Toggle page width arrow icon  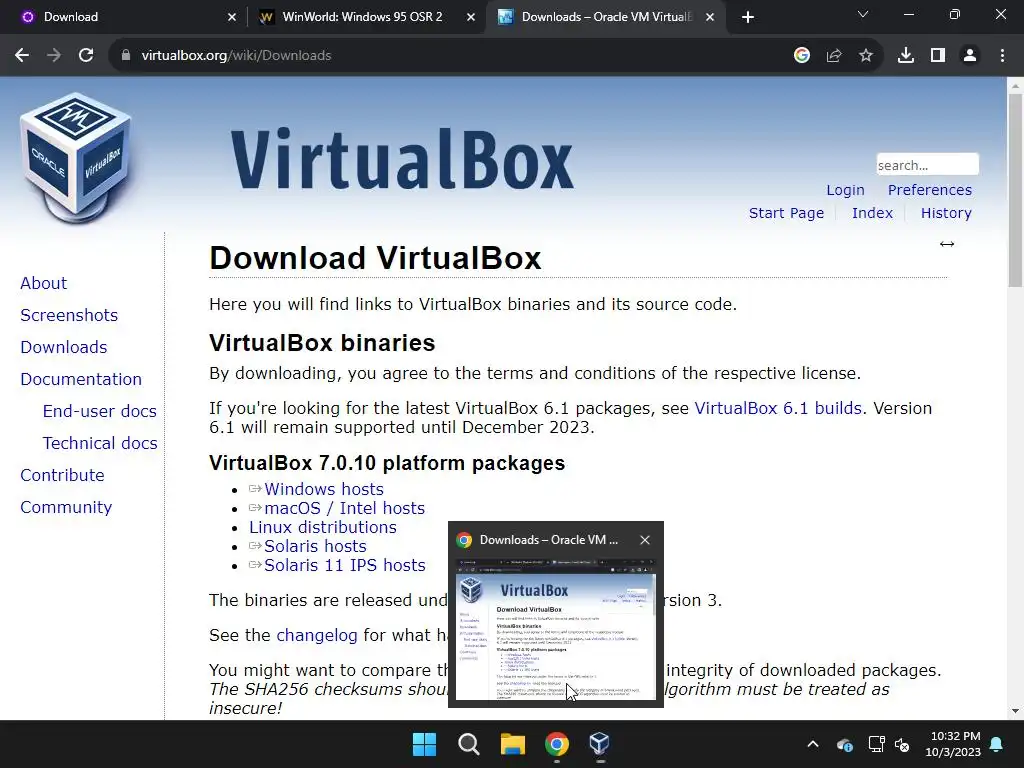[947, 244]
